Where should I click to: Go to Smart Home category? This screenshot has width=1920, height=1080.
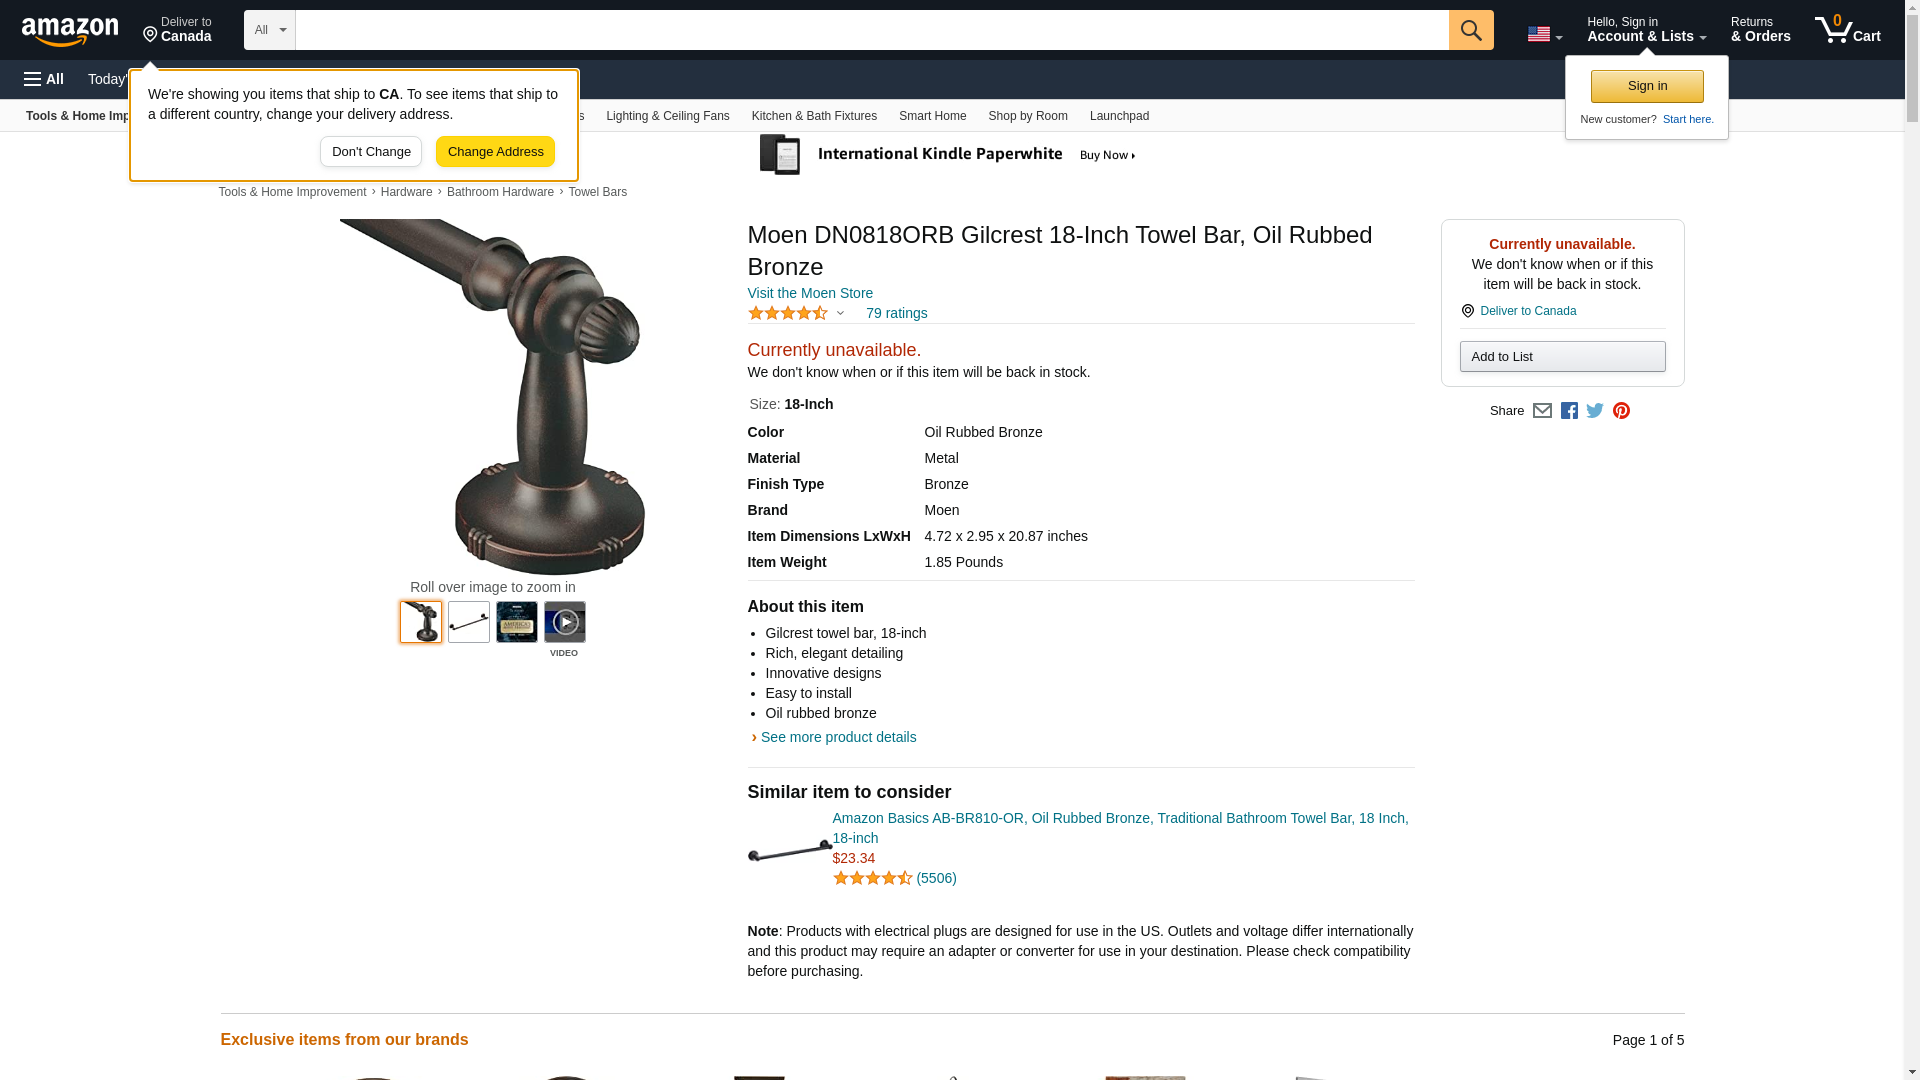[932, 116]
